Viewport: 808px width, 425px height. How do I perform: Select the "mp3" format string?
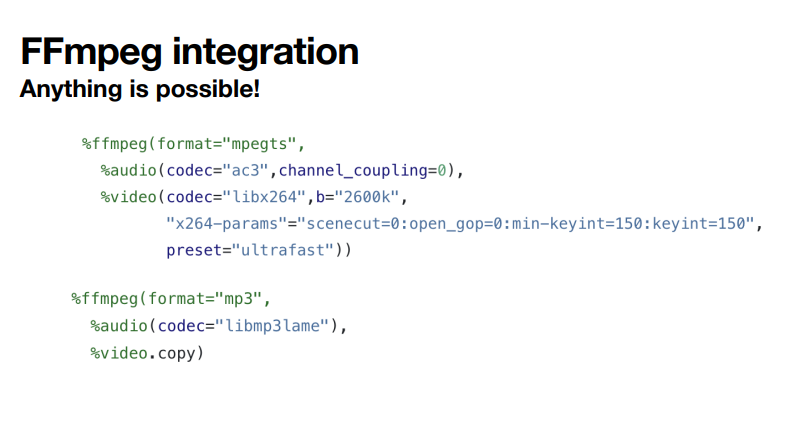pyautogui.click(x=248, y=299)
